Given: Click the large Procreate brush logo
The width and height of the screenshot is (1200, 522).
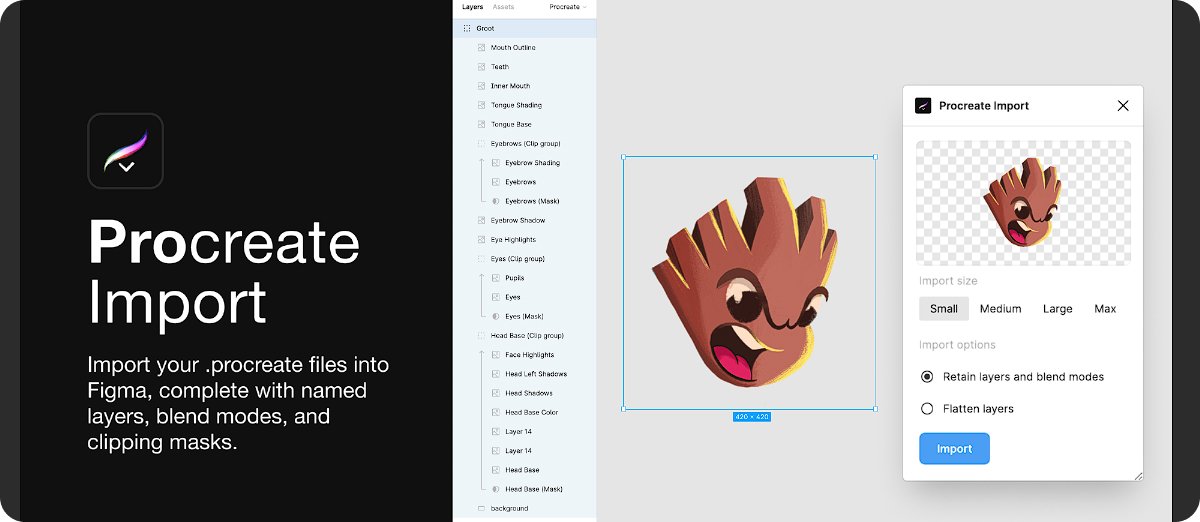Looking at the screenshot, I should 125,151.
